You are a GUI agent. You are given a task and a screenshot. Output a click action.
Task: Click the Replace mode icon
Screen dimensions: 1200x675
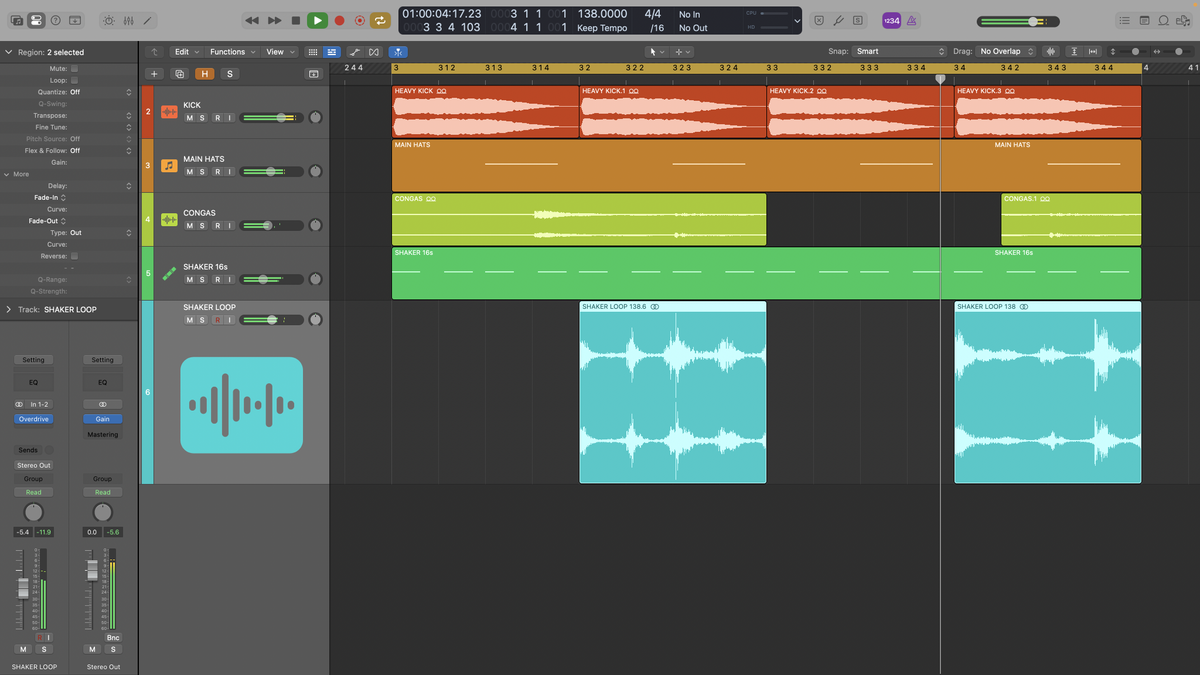pyautogui.click(x=819, y=20)
